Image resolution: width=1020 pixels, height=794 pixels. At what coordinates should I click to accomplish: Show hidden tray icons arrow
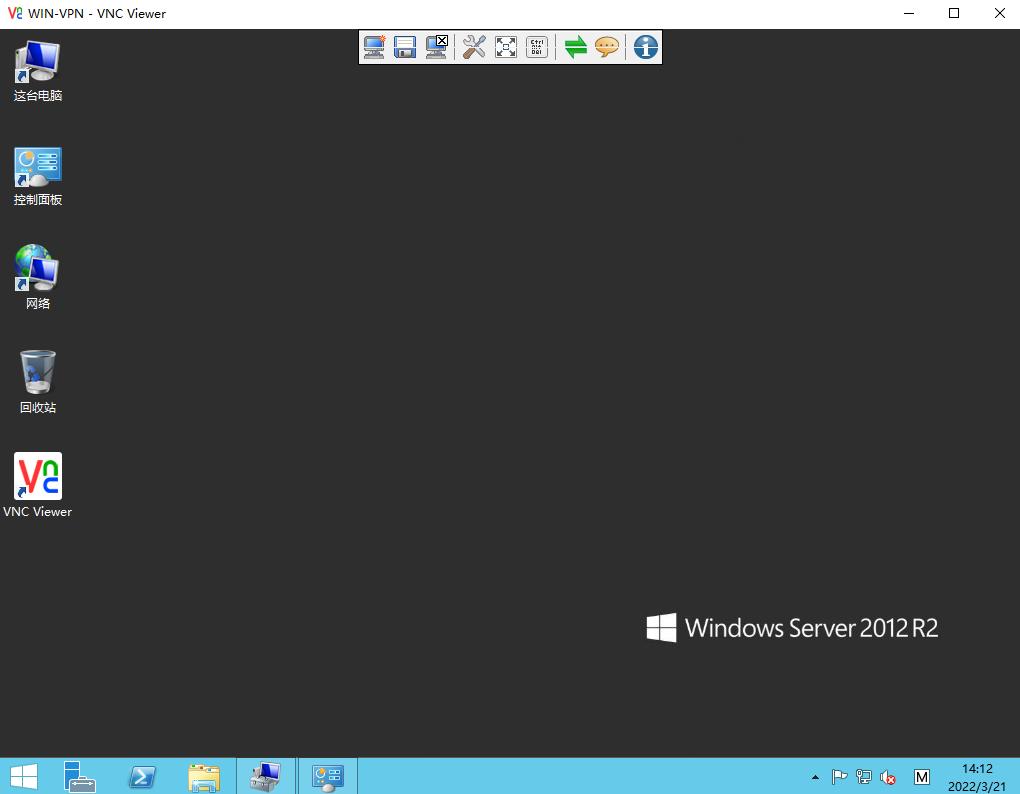[x=815, y=777]
